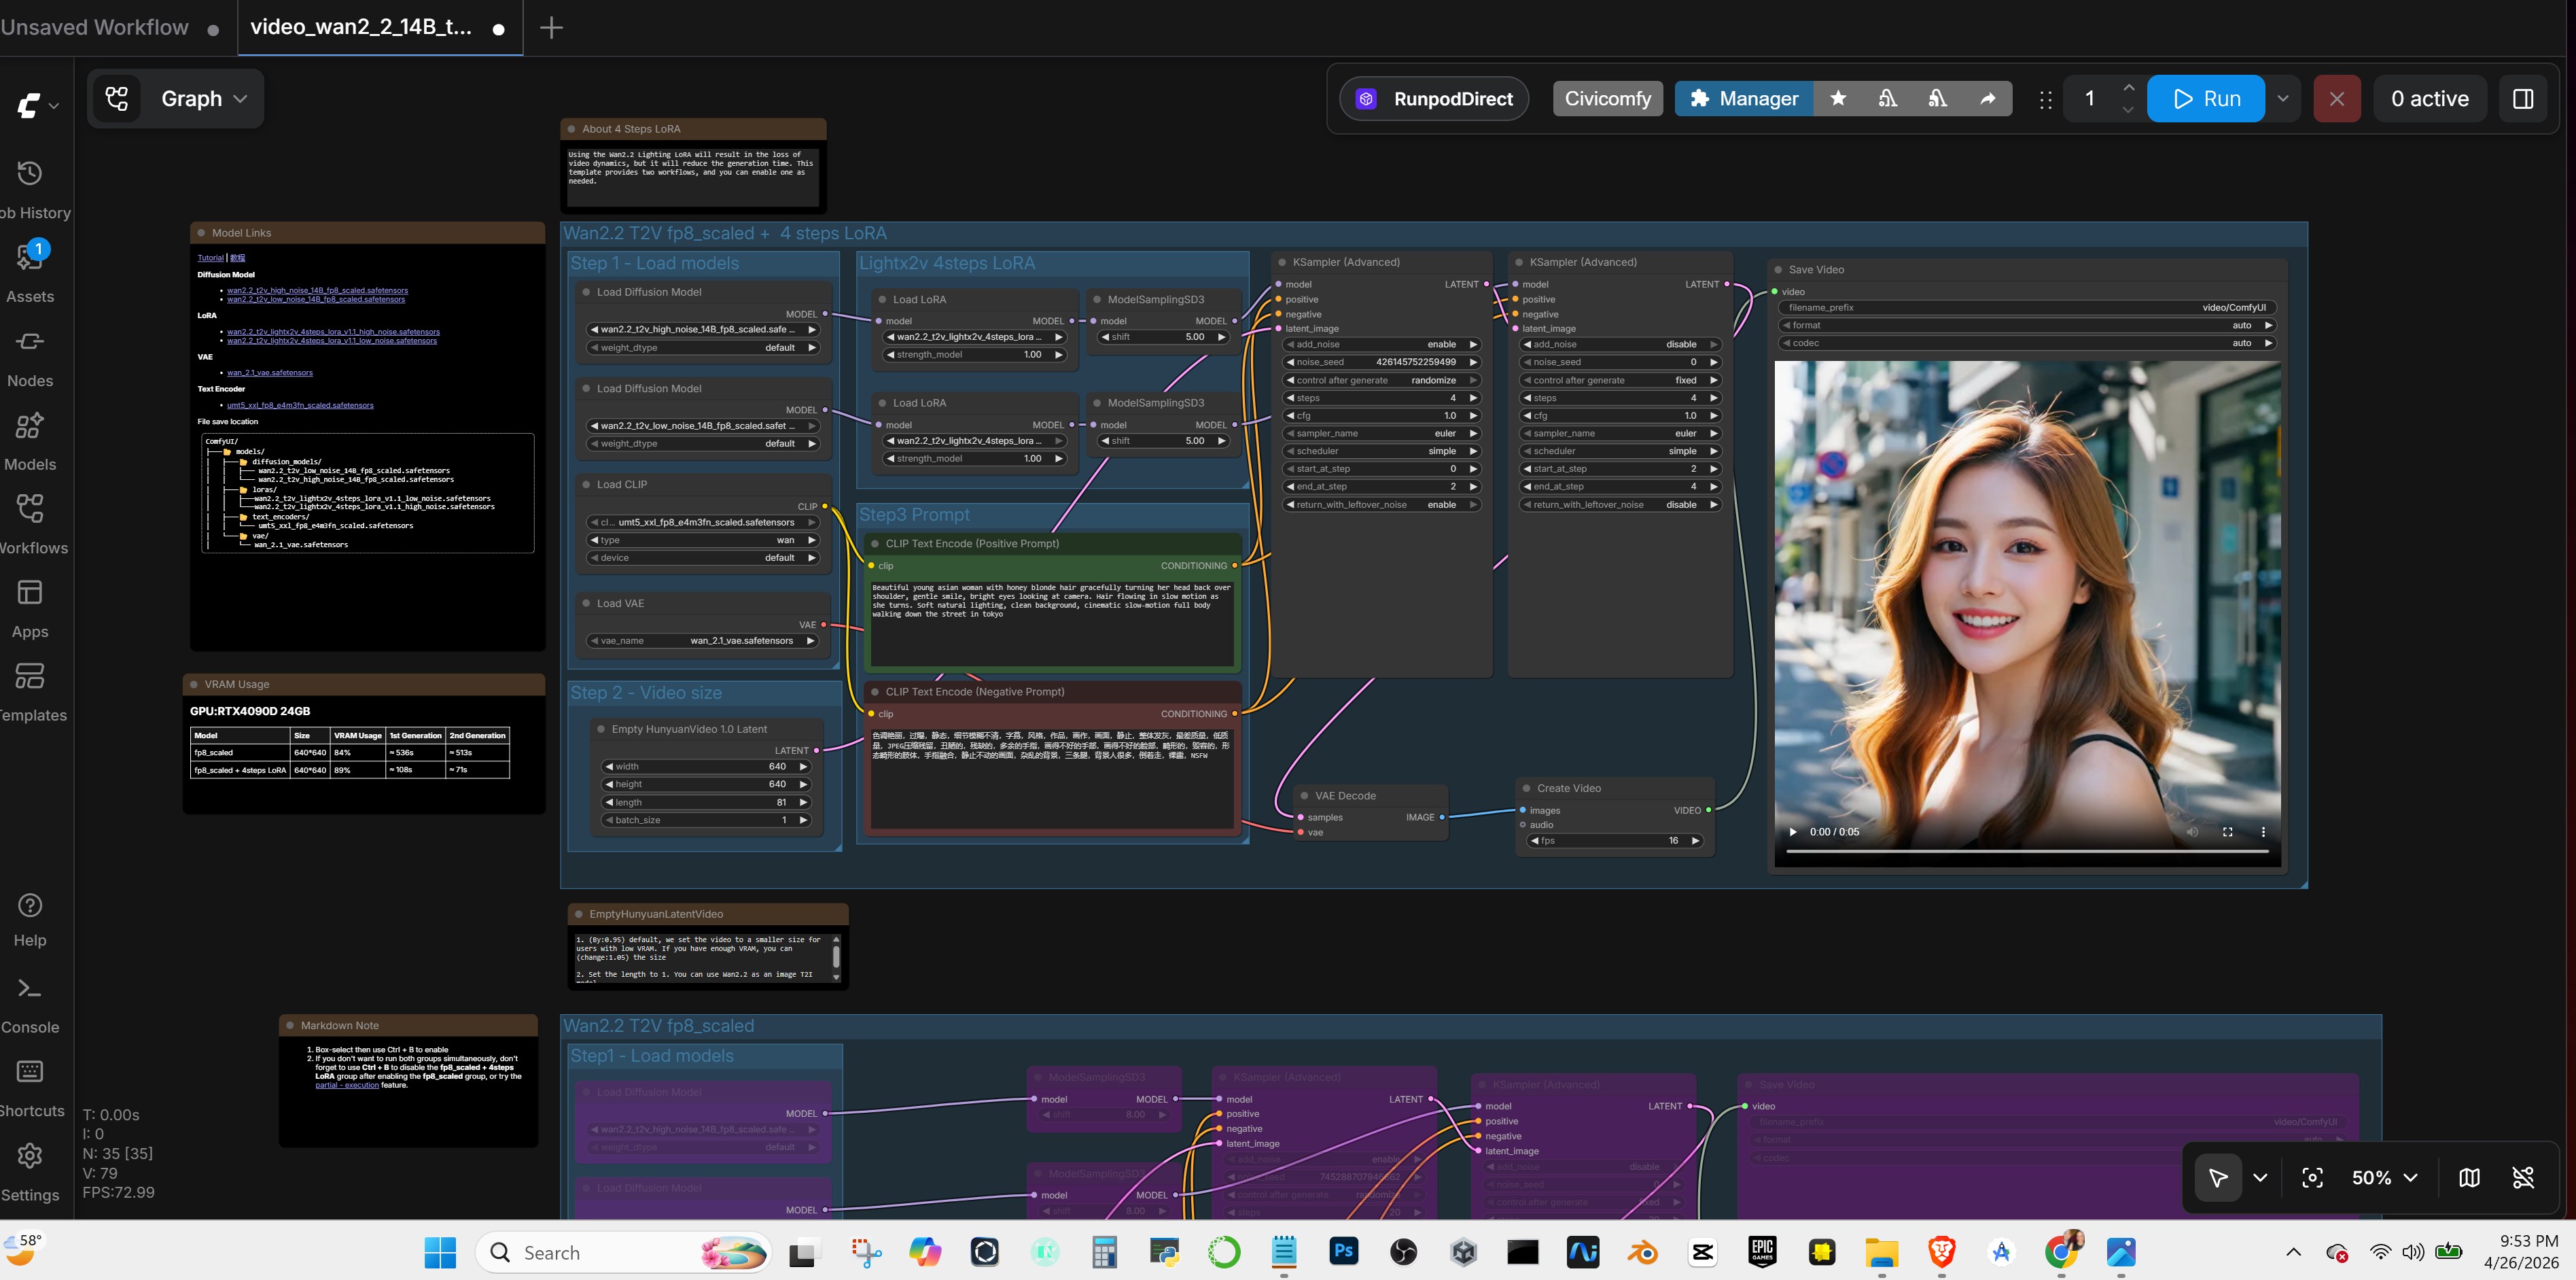This screenshot has height=1280, width=2576.
Task: Open the Templates sidebar panel
Action: coord(30,693)
